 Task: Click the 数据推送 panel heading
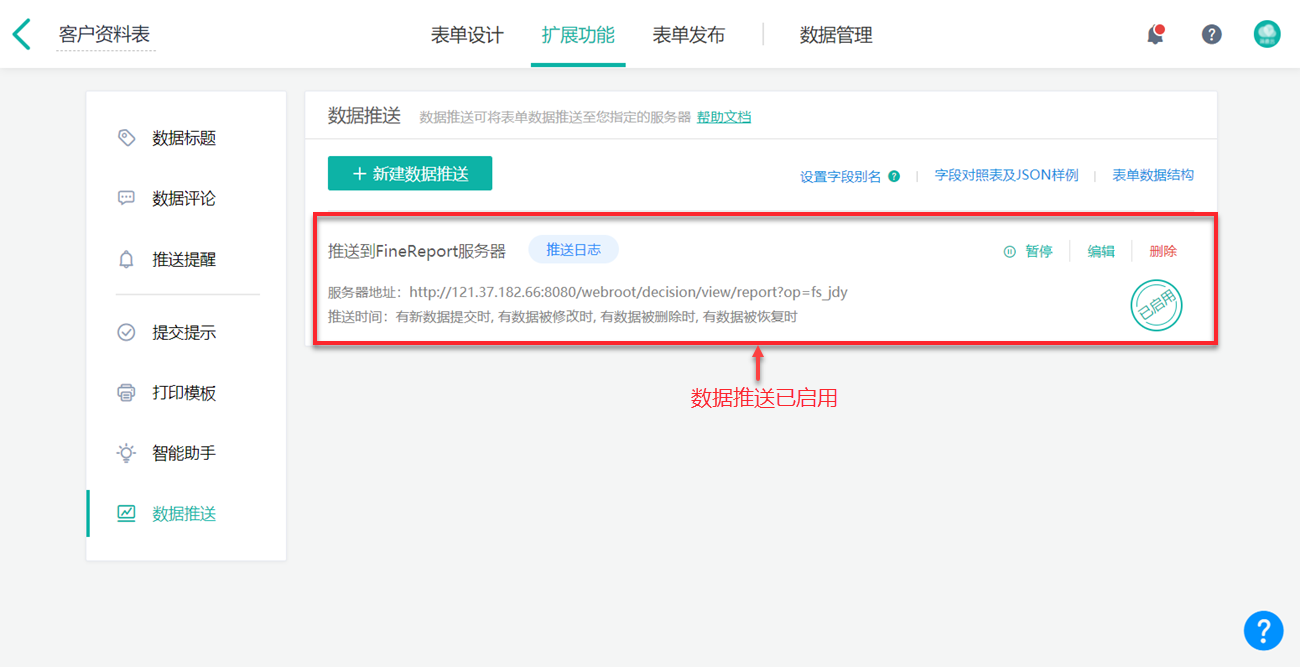(364, 116)
